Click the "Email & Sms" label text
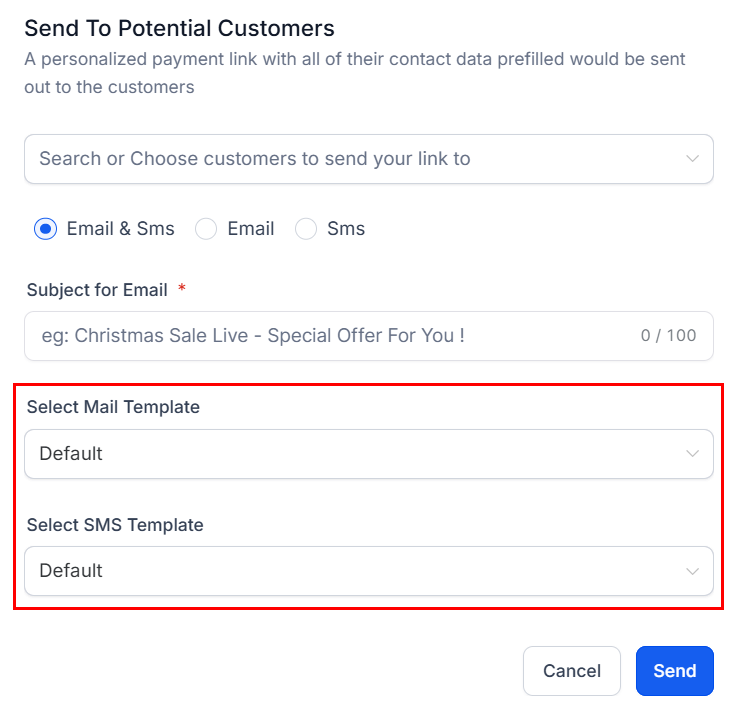The width and height of the screenshot is (739, 707). [120, 229]
